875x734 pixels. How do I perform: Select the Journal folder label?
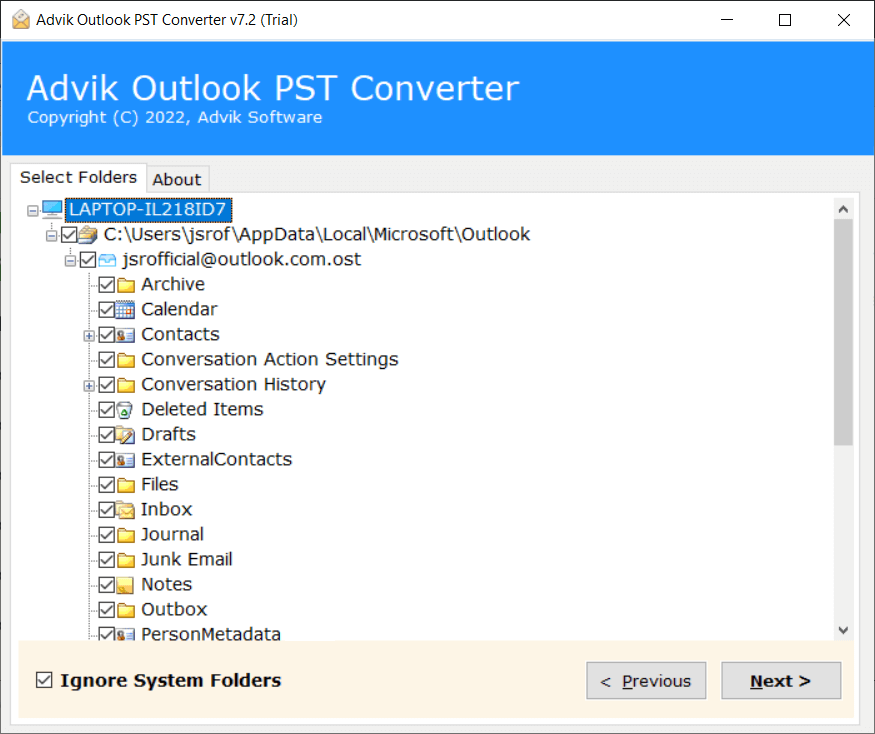(x=172, y=535)
